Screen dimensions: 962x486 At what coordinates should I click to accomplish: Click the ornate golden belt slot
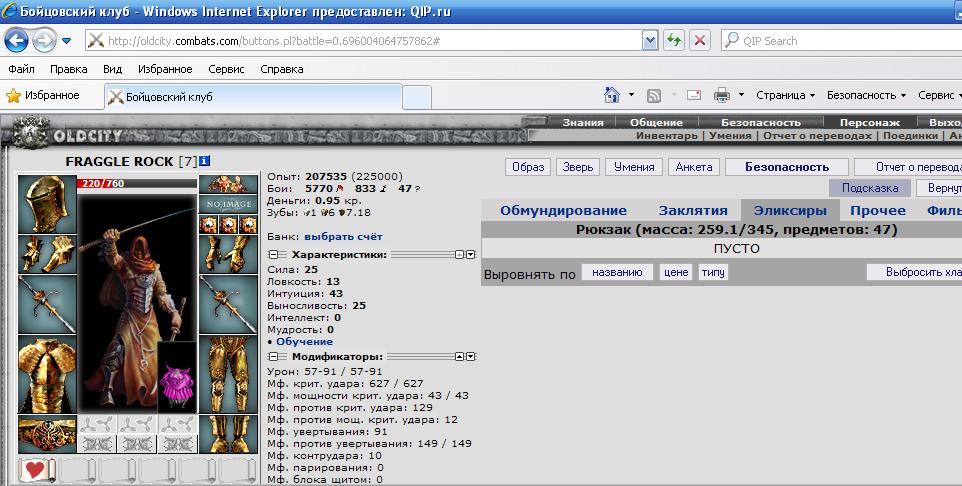47,434
